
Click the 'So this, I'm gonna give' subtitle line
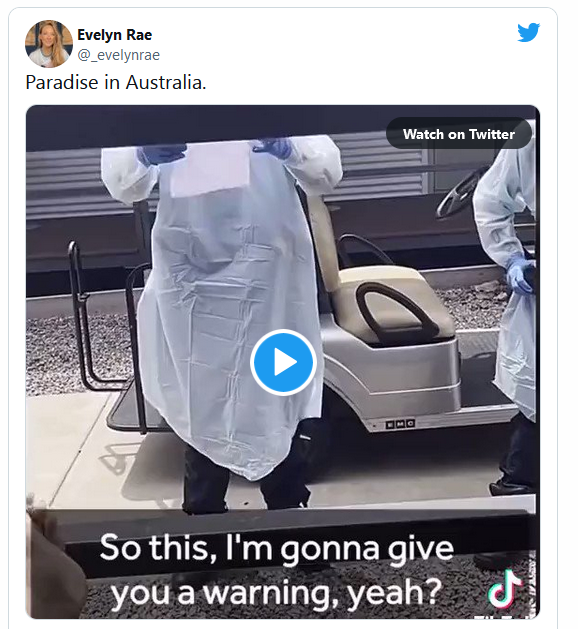[277, 548]
